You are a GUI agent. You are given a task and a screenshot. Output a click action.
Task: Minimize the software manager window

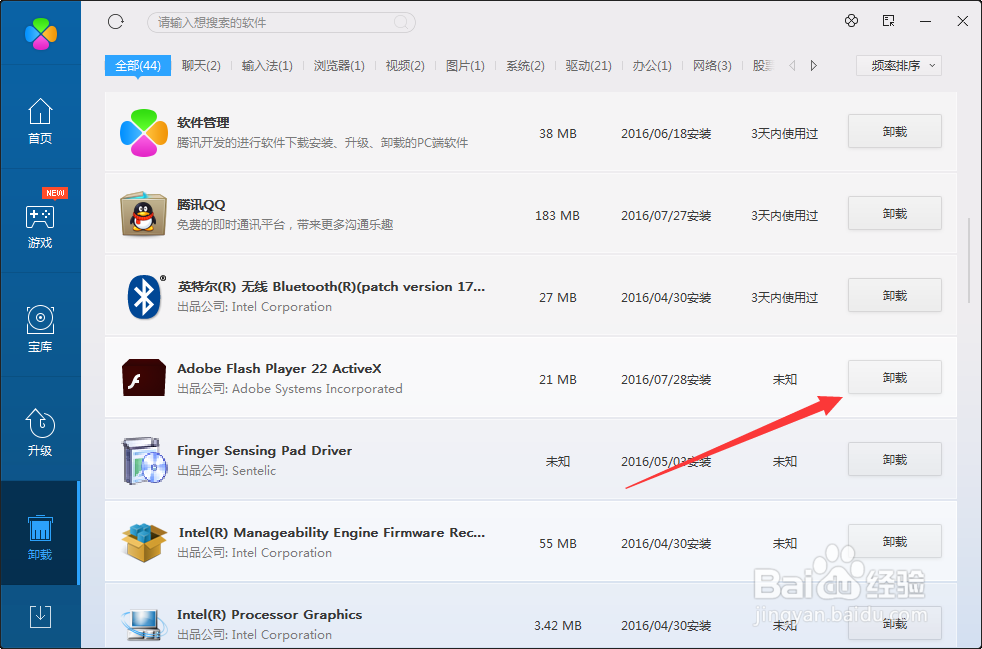(926, 21)
